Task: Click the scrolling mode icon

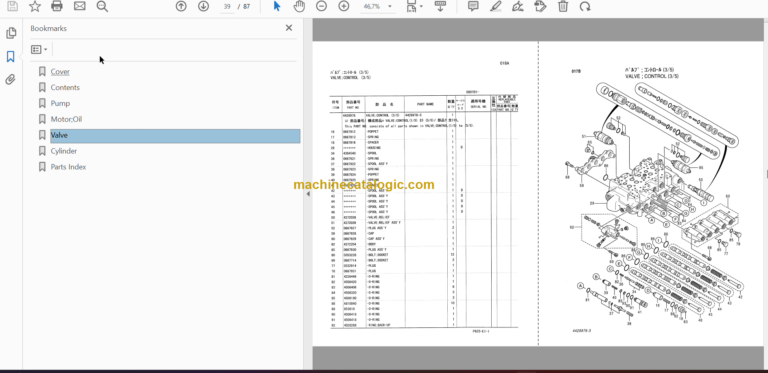Action: 440,6
